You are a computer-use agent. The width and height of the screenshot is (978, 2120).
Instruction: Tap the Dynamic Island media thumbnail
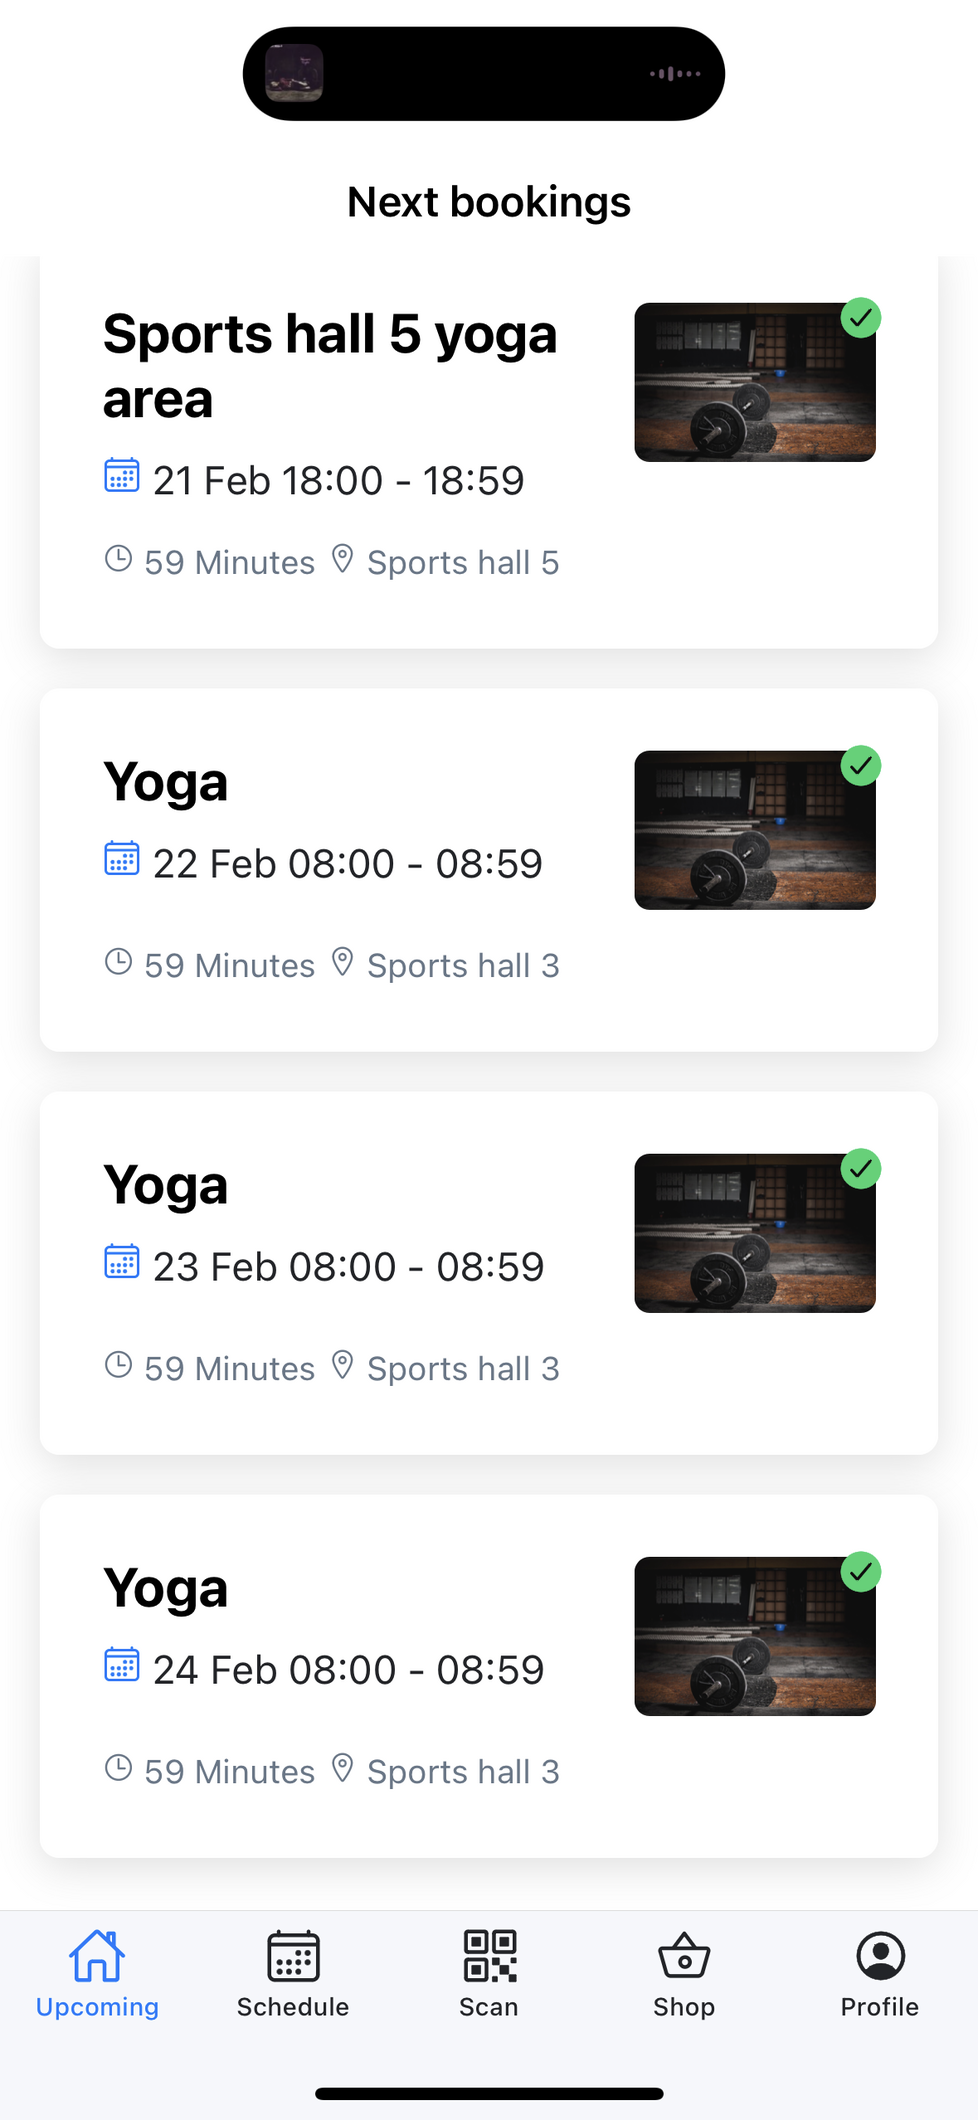click(x=294, y=74)
